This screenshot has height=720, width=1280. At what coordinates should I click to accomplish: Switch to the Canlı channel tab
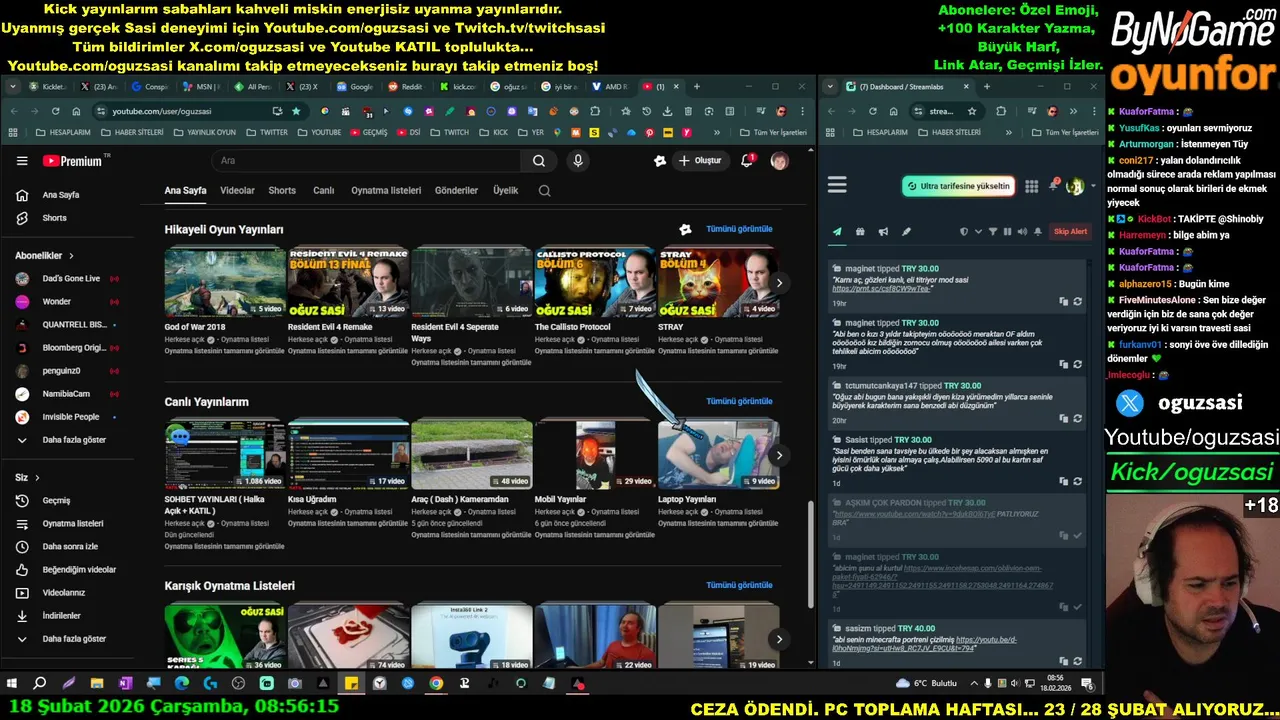pyautogui.click(x=324, y=190)
